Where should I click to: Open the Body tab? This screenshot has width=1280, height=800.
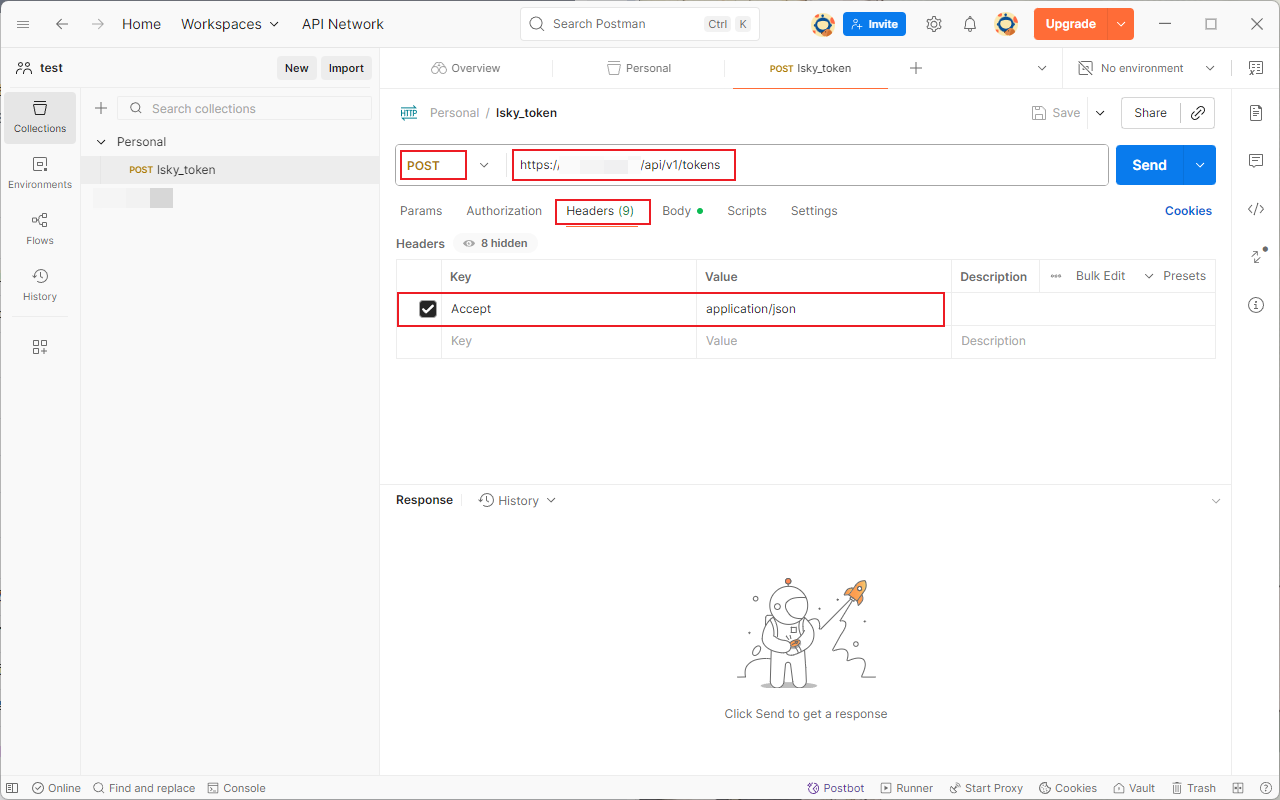pyautogui.click(x=683, y=211)
